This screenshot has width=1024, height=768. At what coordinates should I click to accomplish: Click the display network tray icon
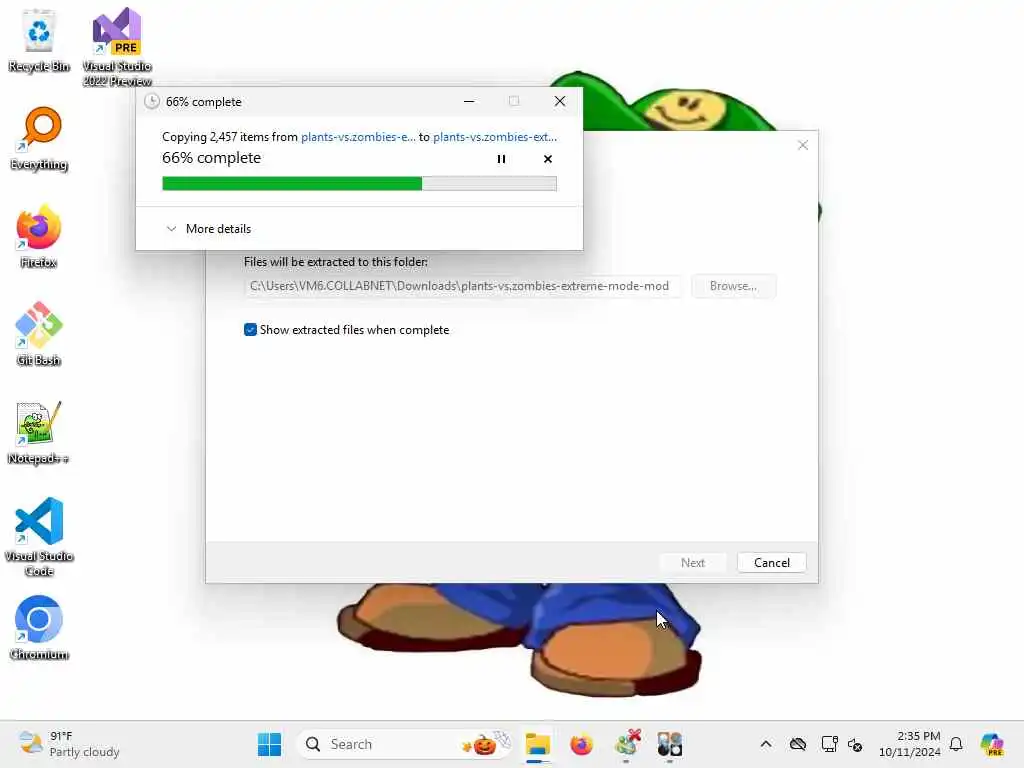(829, 744)
